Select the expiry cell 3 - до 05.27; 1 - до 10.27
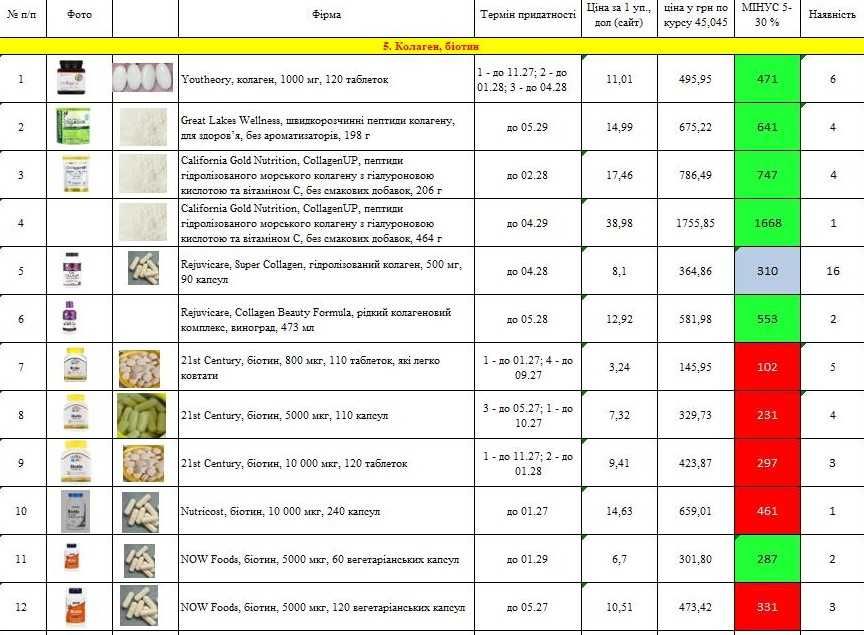Image resolution: width=864 pixels, height=635 pixels. [x=528, y=415]
